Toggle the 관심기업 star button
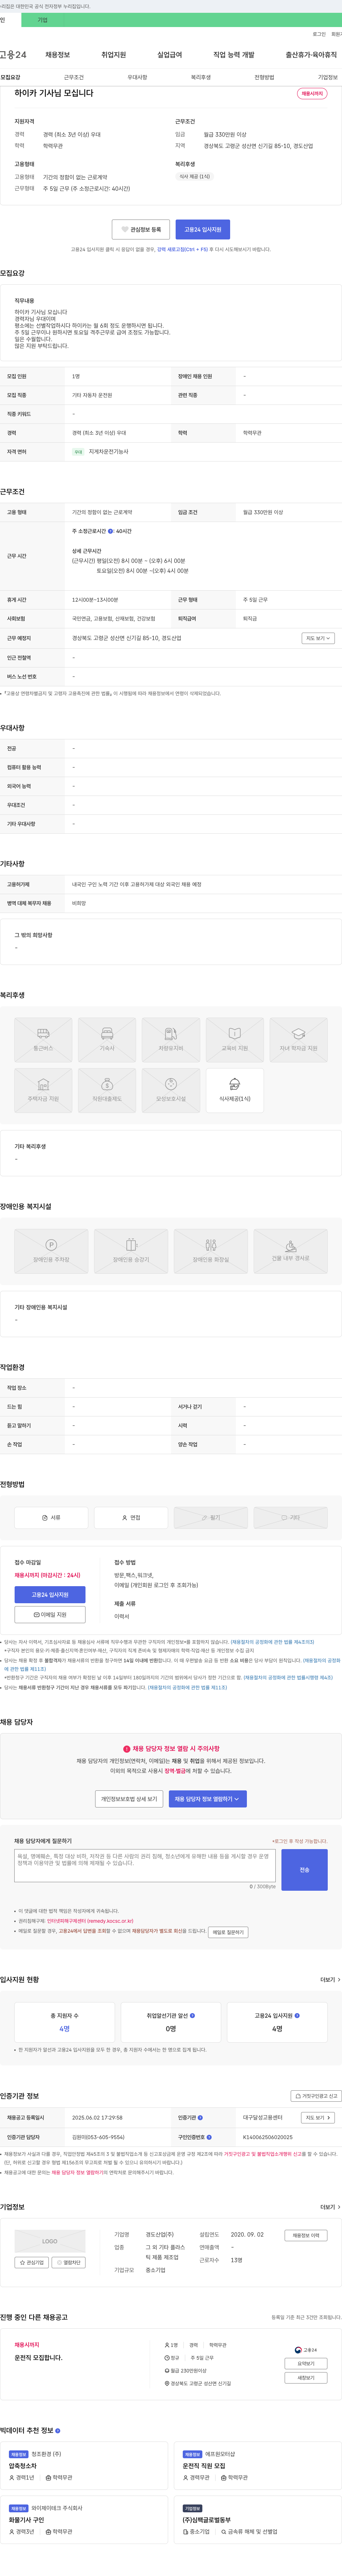 coord(32,2262)
